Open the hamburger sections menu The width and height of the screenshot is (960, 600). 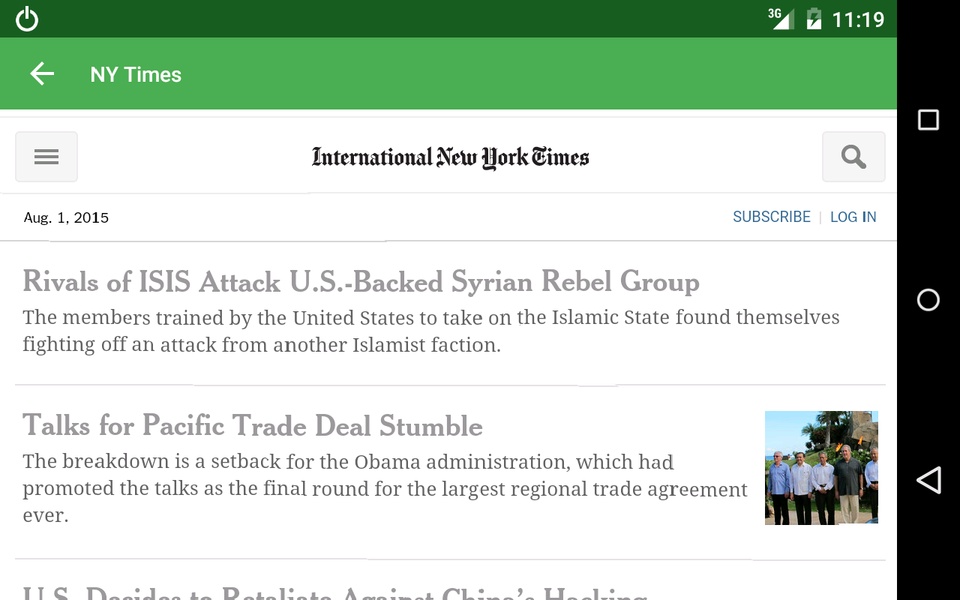click(47, 157)
